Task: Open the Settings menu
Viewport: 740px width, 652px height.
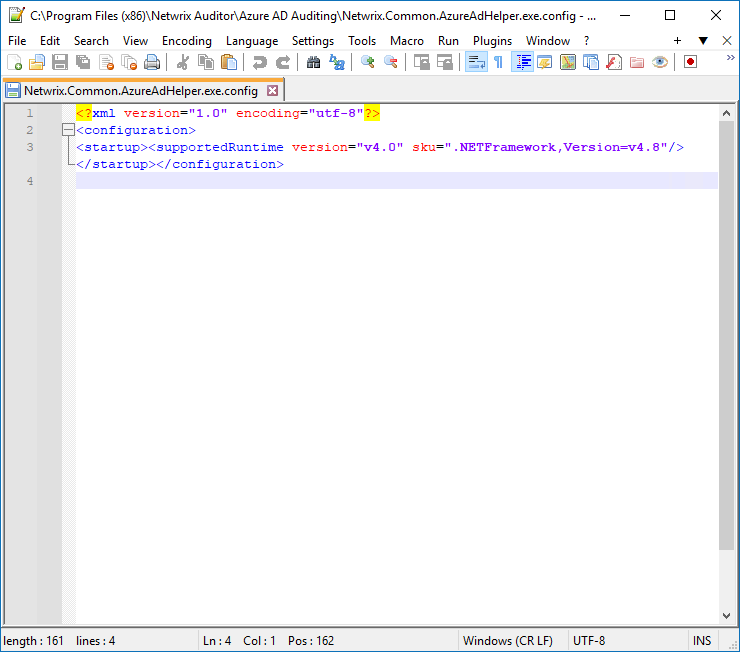Action: [x=313, y=41]
